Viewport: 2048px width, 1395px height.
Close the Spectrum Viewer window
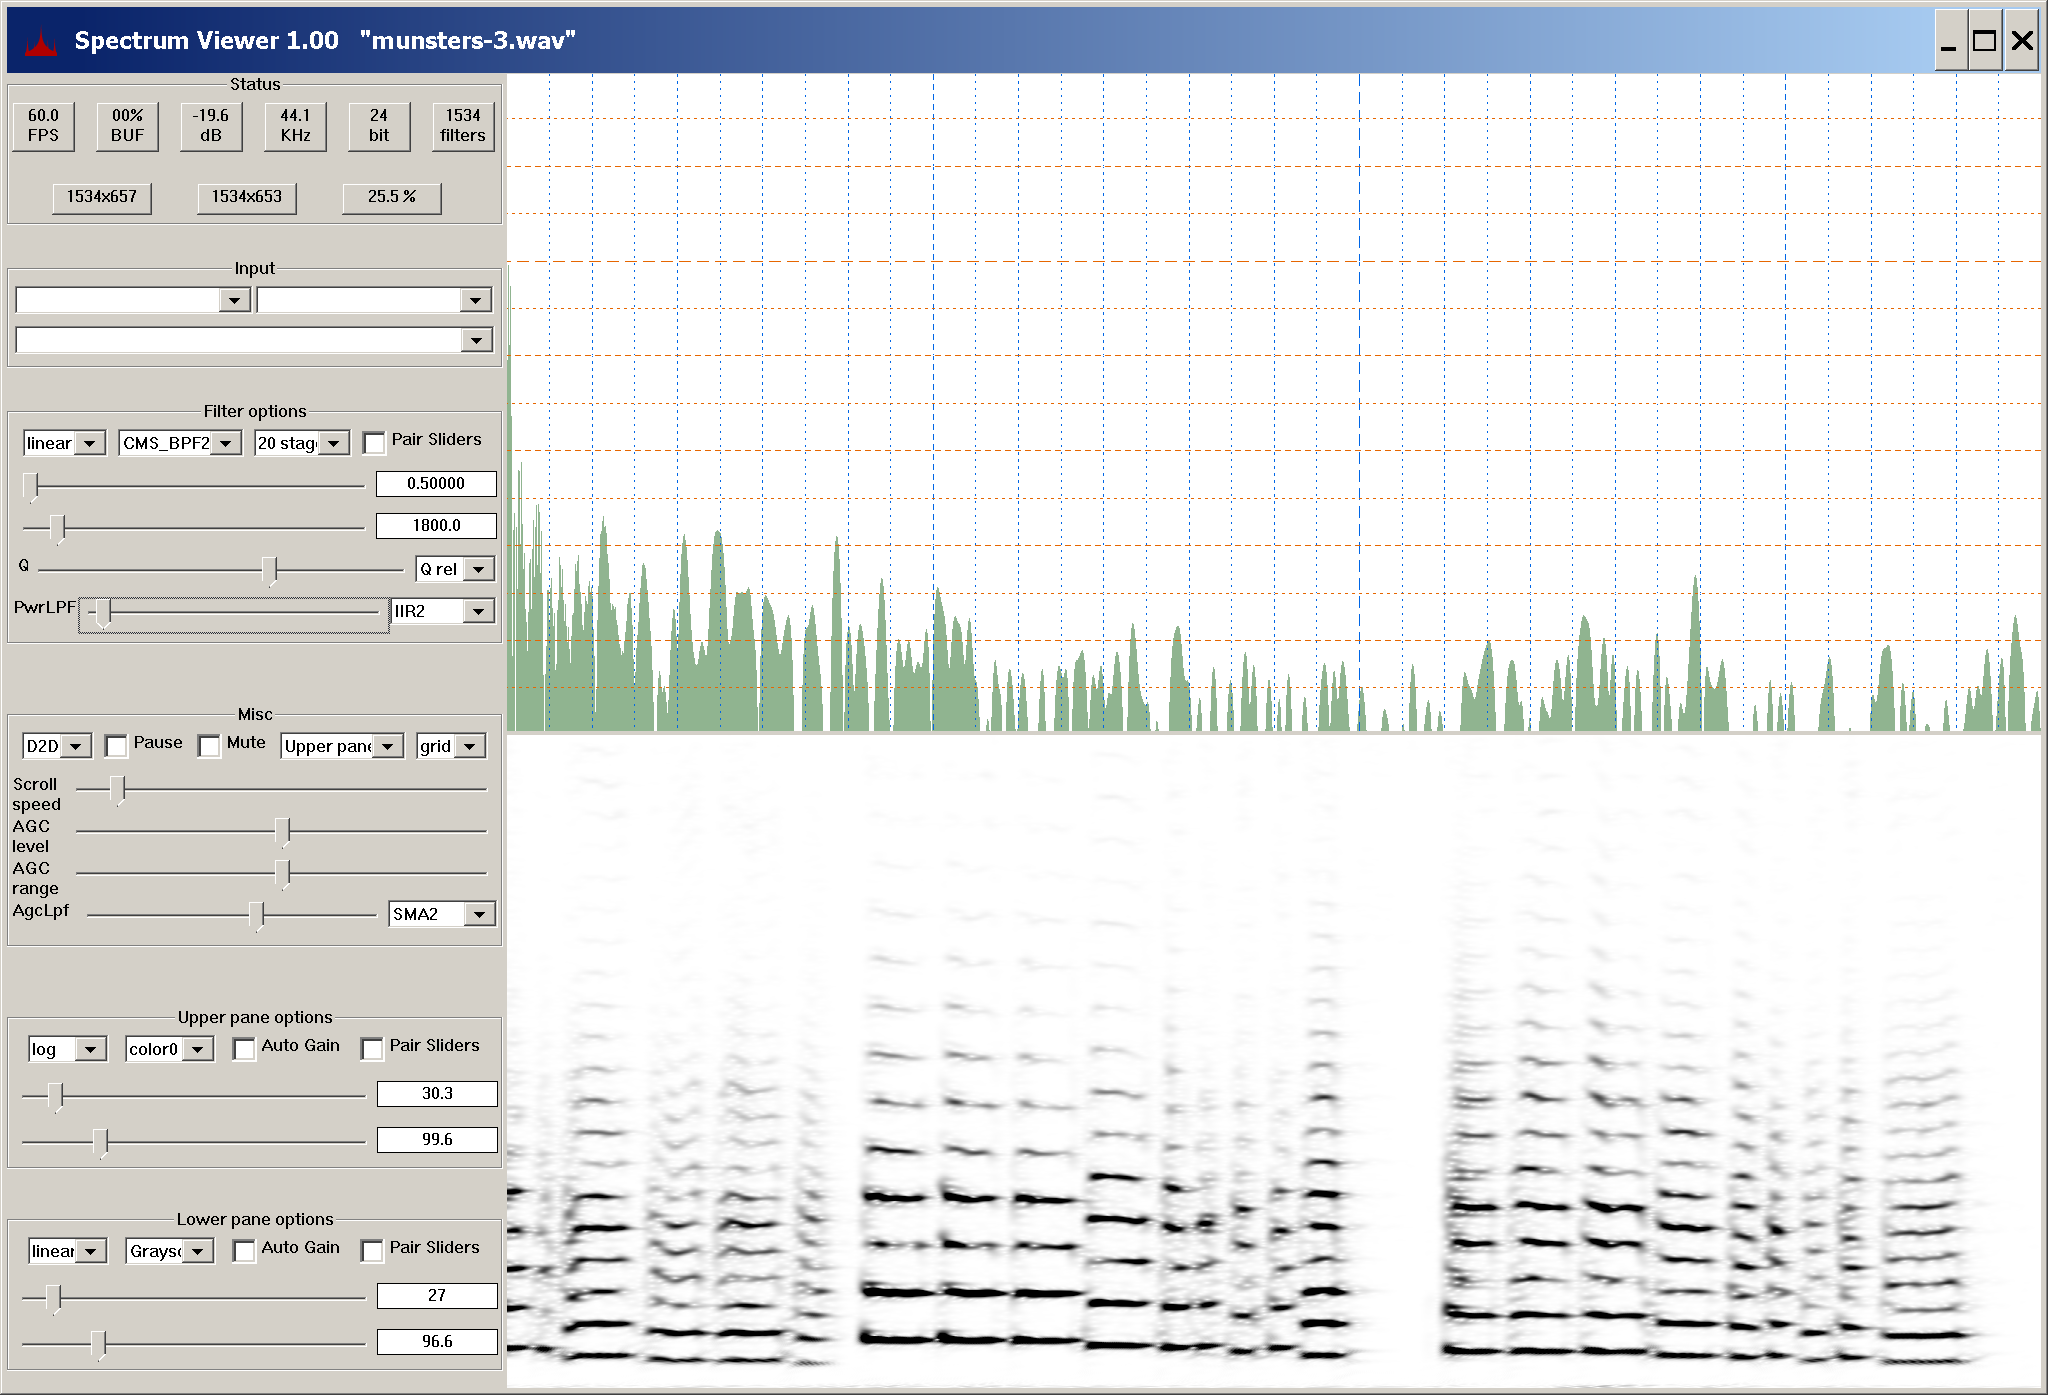pos(2022,40)
